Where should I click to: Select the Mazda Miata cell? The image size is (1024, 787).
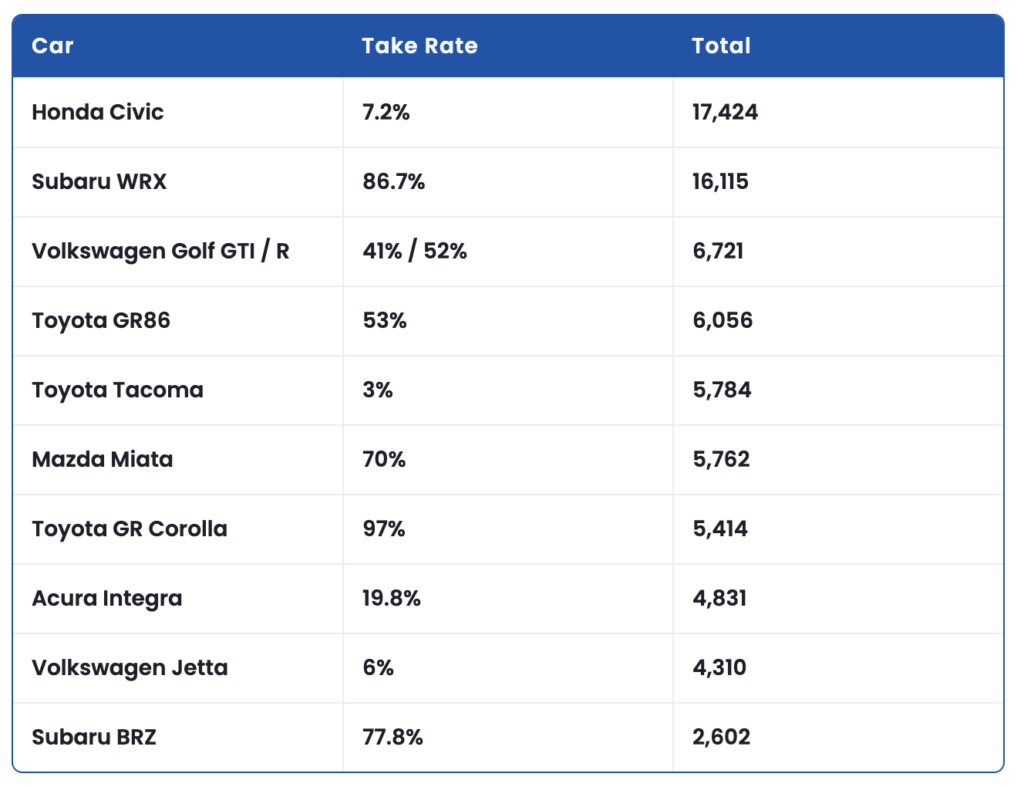coord(102,460)
